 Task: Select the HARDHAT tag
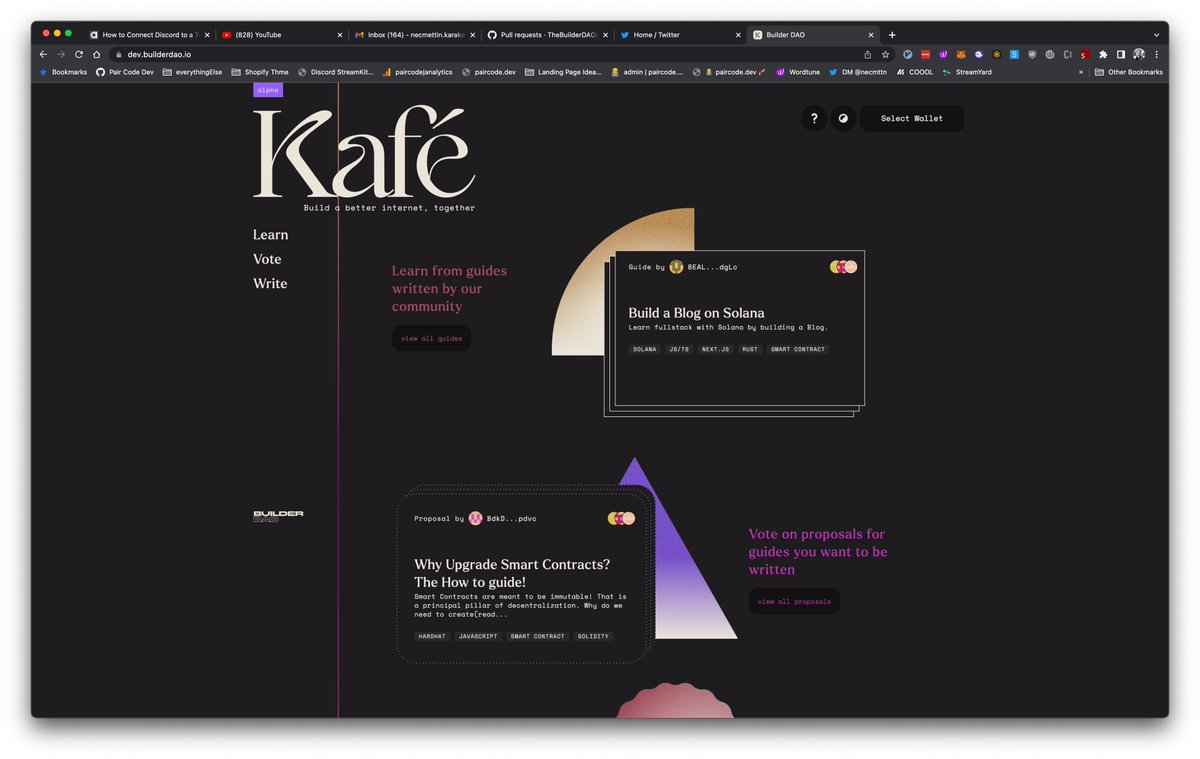pos(432,636)
